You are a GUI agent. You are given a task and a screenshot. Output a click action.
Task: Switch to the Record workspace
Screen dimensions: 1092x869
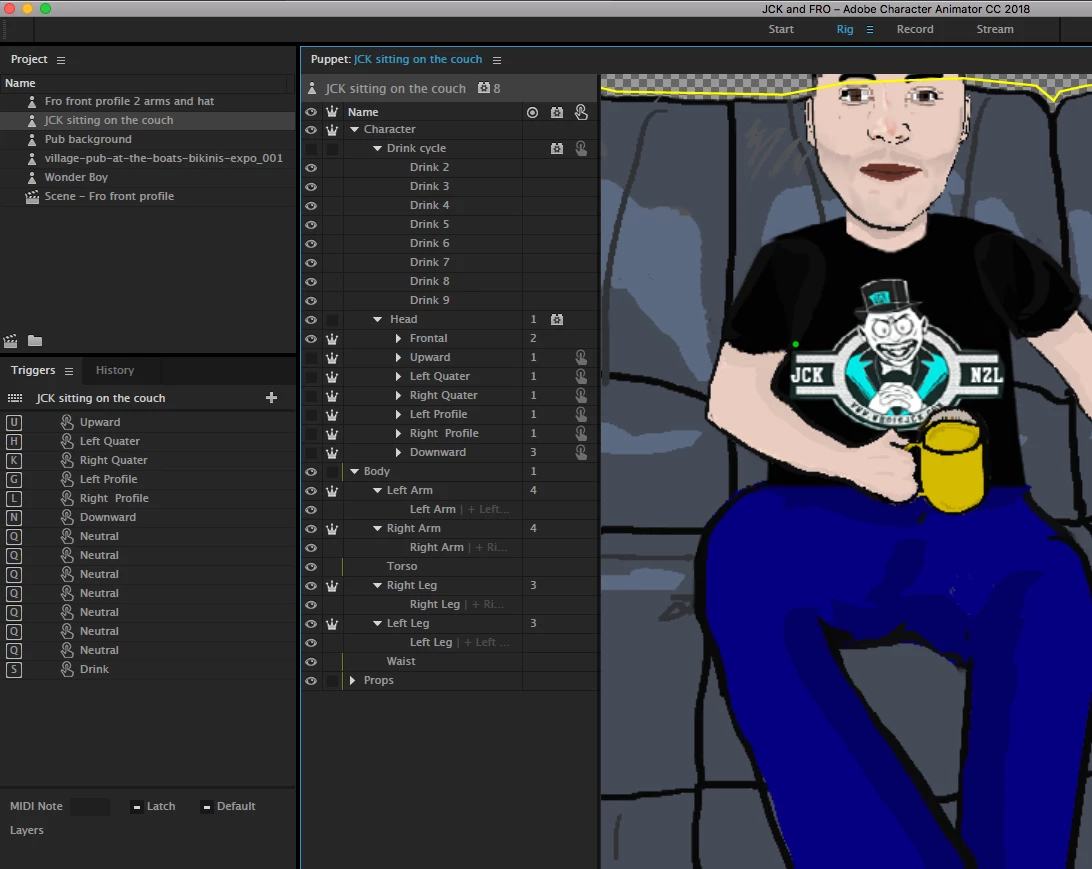(915, 29)
